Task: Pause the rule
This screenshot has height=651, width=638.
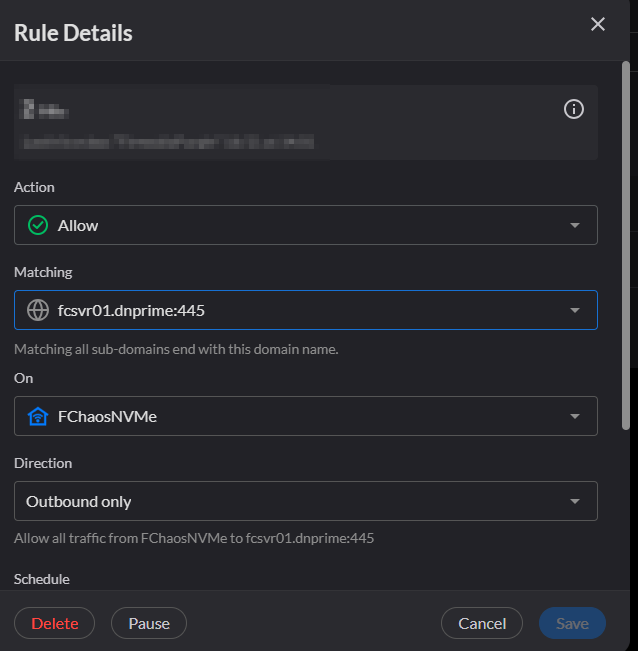Action: (148, 623)
